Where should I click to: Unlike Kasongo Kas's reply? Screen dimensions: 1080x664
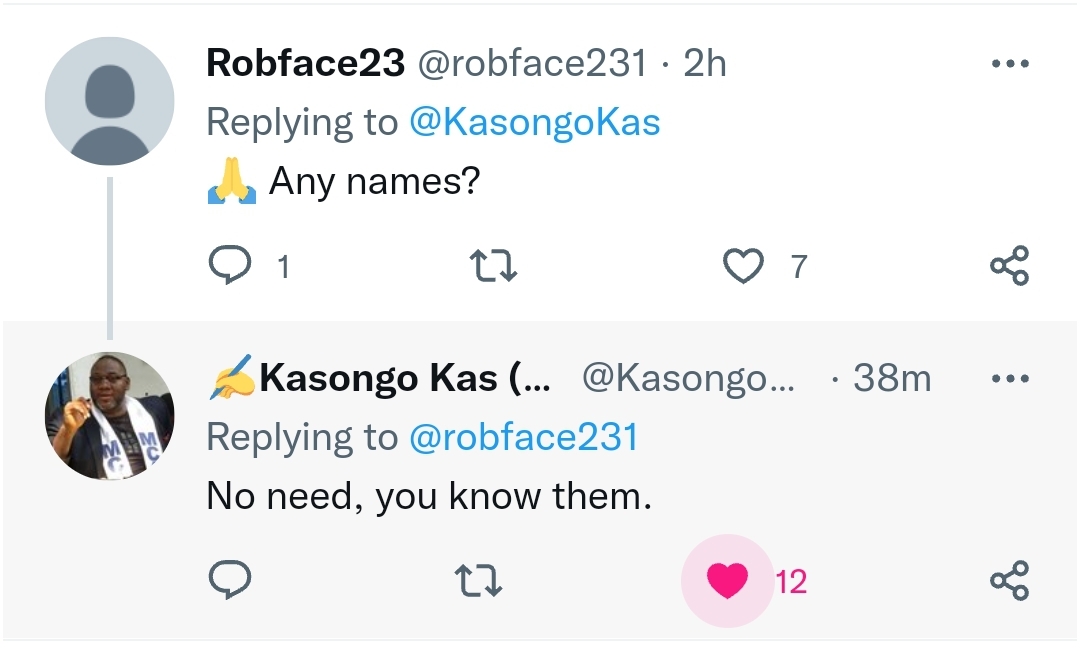click(727, 580)
